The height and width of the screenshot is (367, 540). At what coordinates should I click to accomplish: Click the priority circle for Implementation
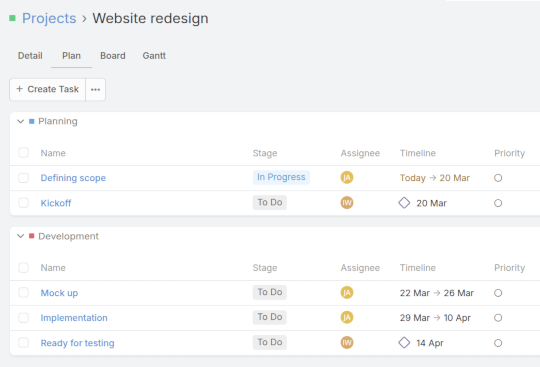[x=498, y=318]
